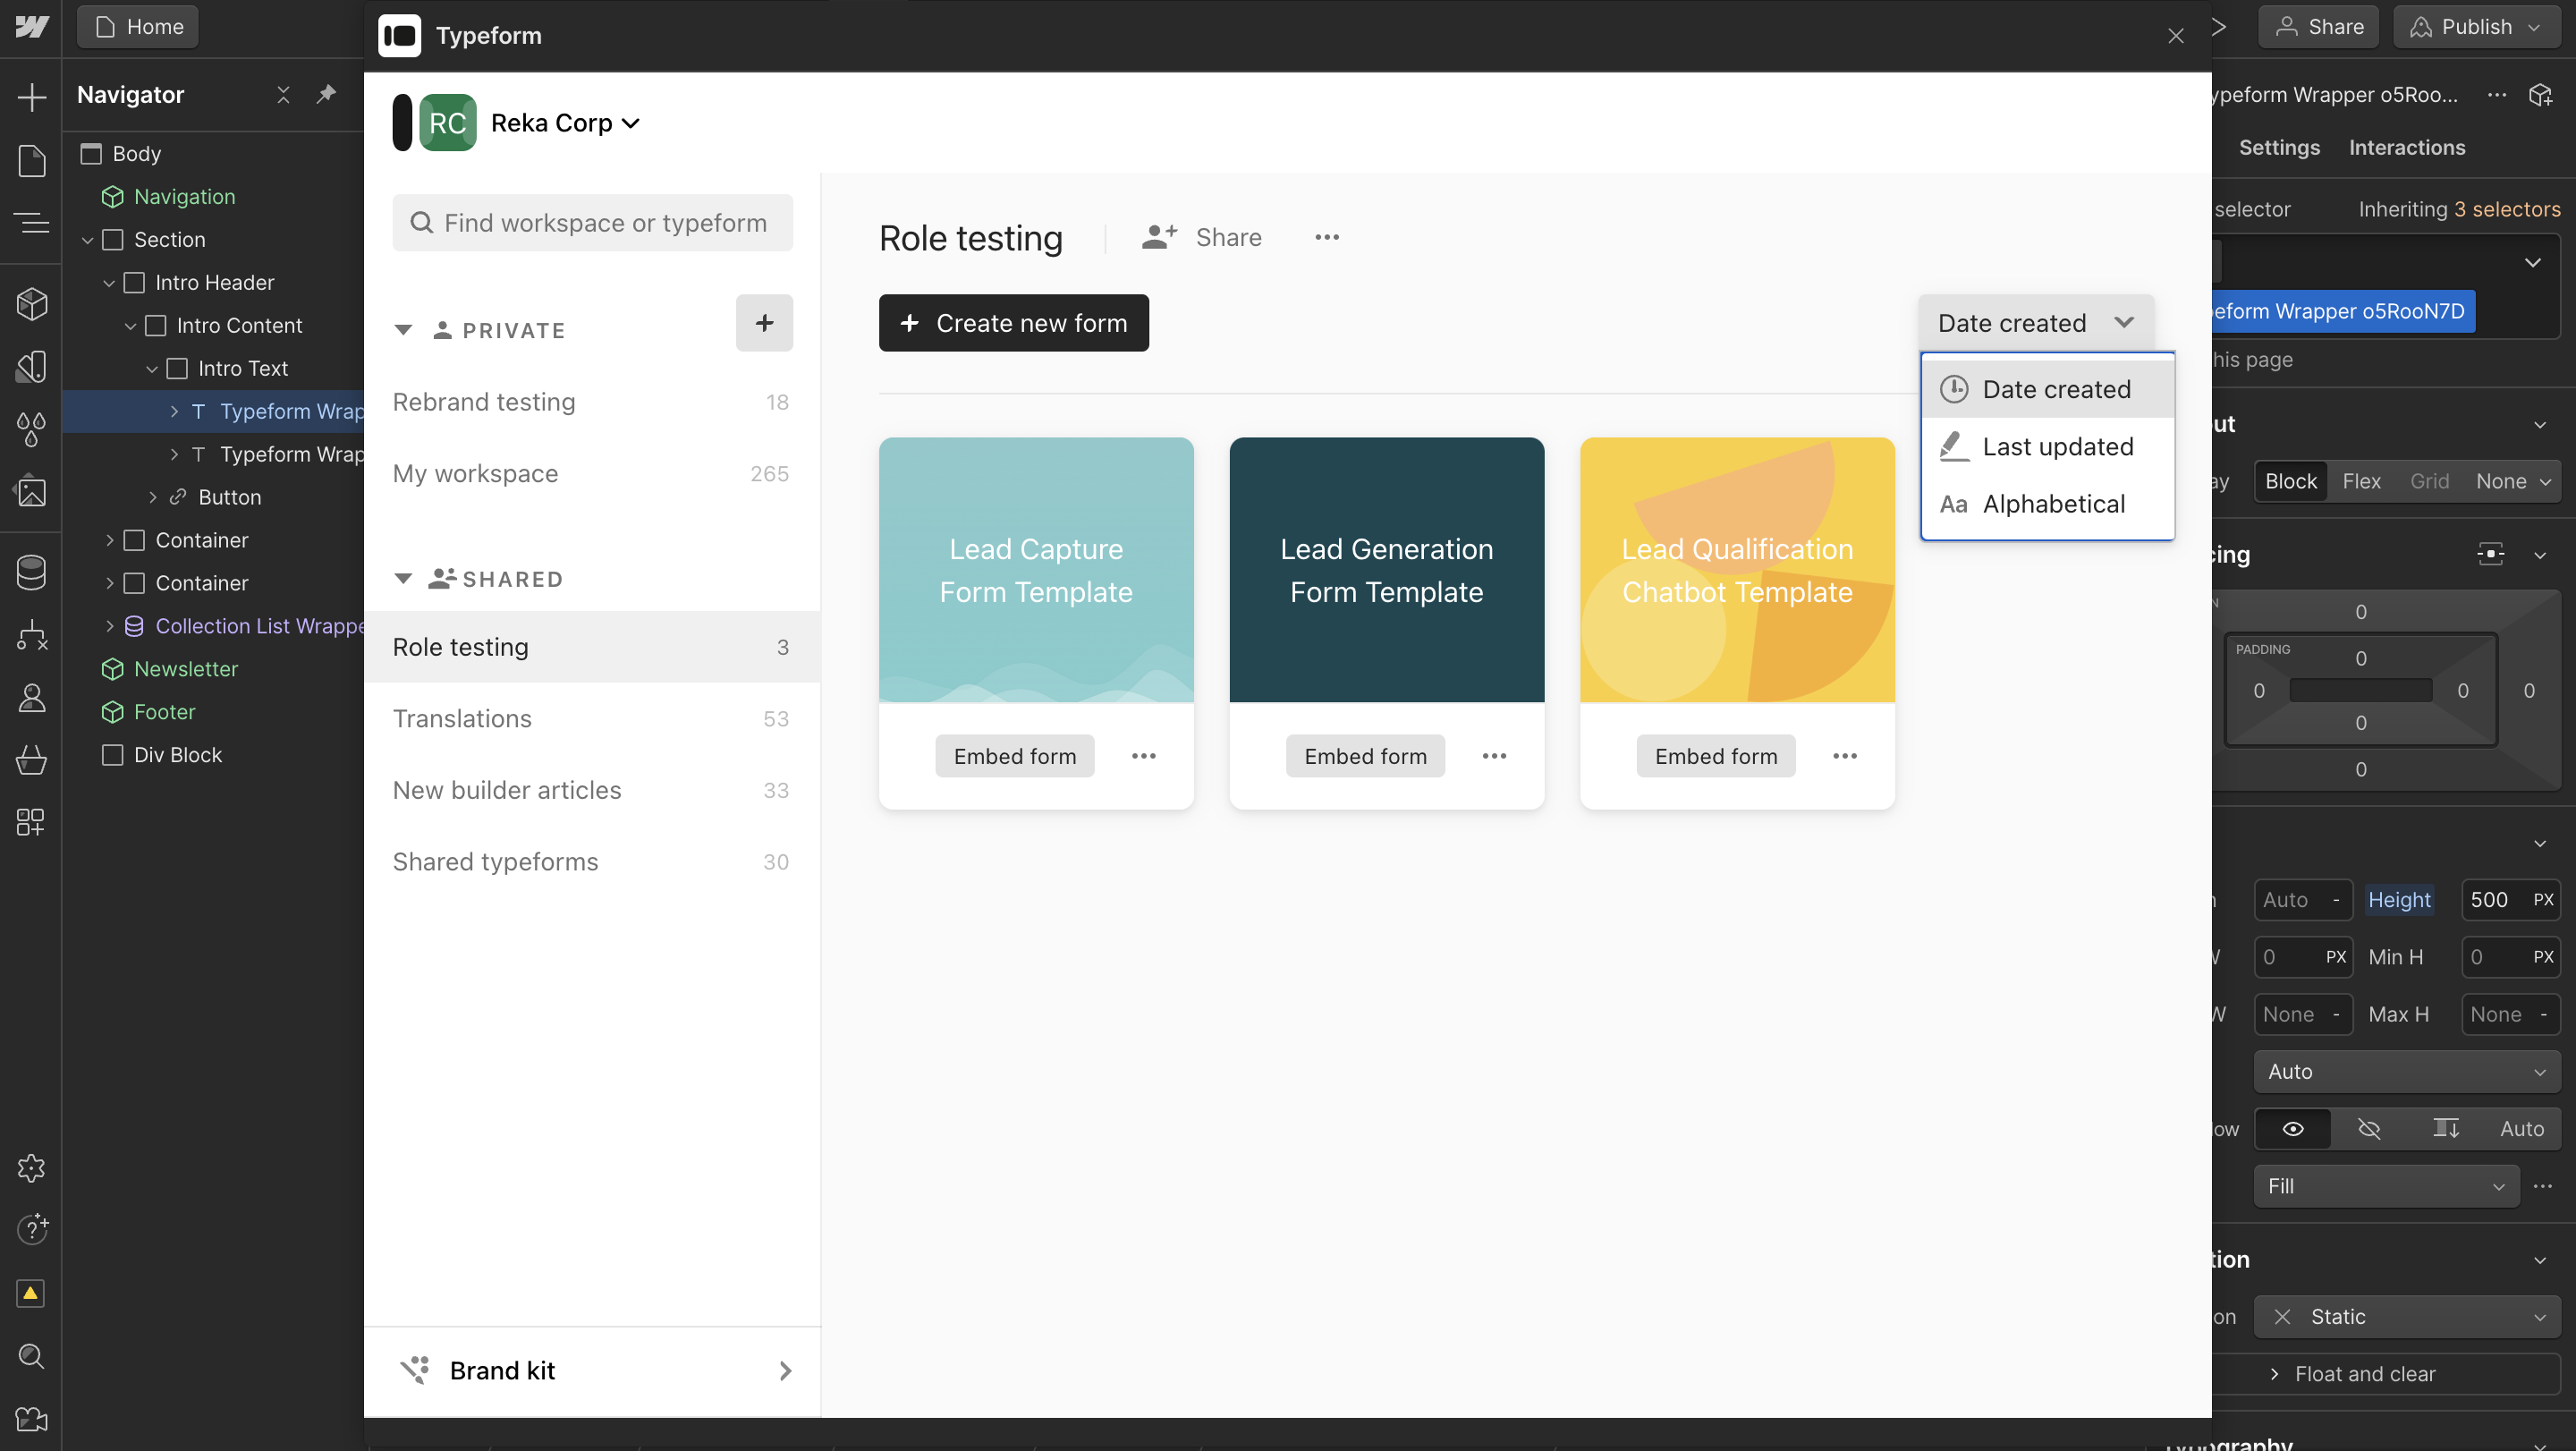Click the Webflow logo
The height and width of the screenshot is (1451, 2576).
pos(31,27)
